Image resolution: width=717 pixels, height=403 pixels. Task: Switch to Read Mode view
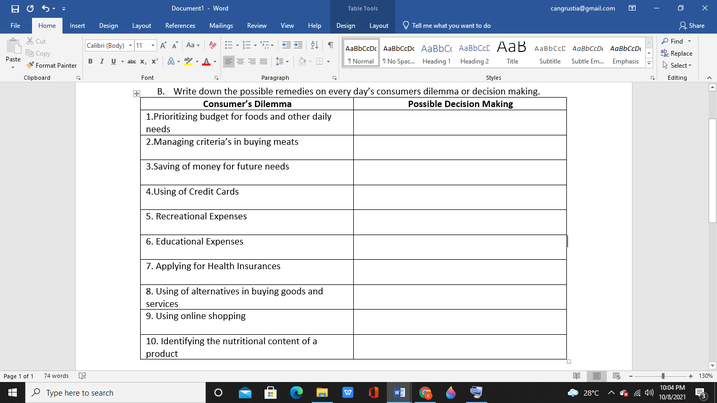(x=577, y=376)
